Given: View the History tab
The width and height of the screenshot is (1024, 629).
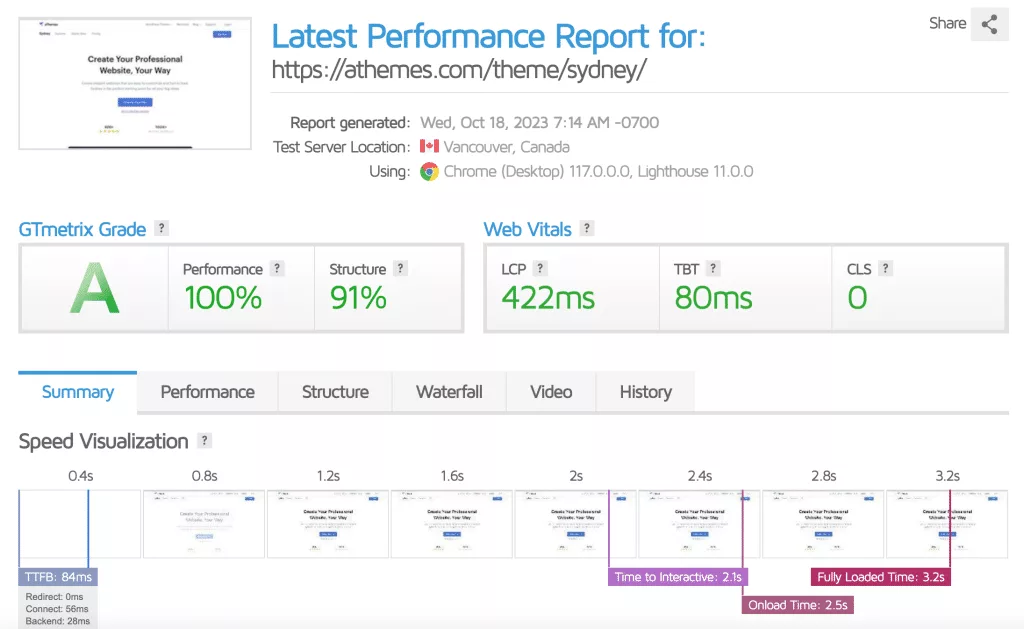Looking at the screenshot, I should coord(645,392).
